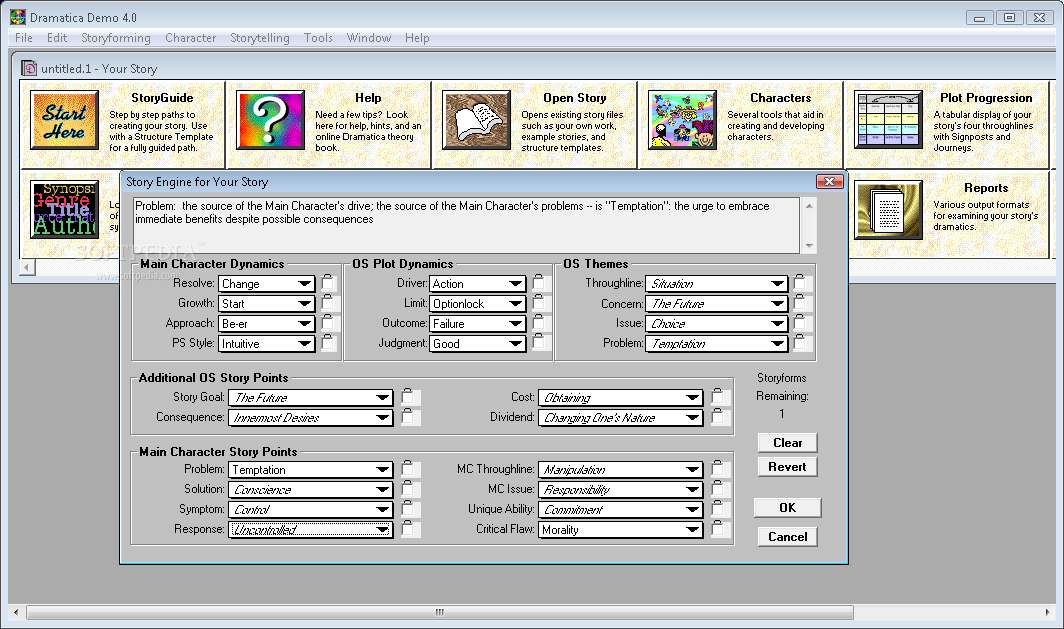Click the bottom scrollbar right arrow
This screenshot has height=629, width=1064.
(x=1047, y=612)
